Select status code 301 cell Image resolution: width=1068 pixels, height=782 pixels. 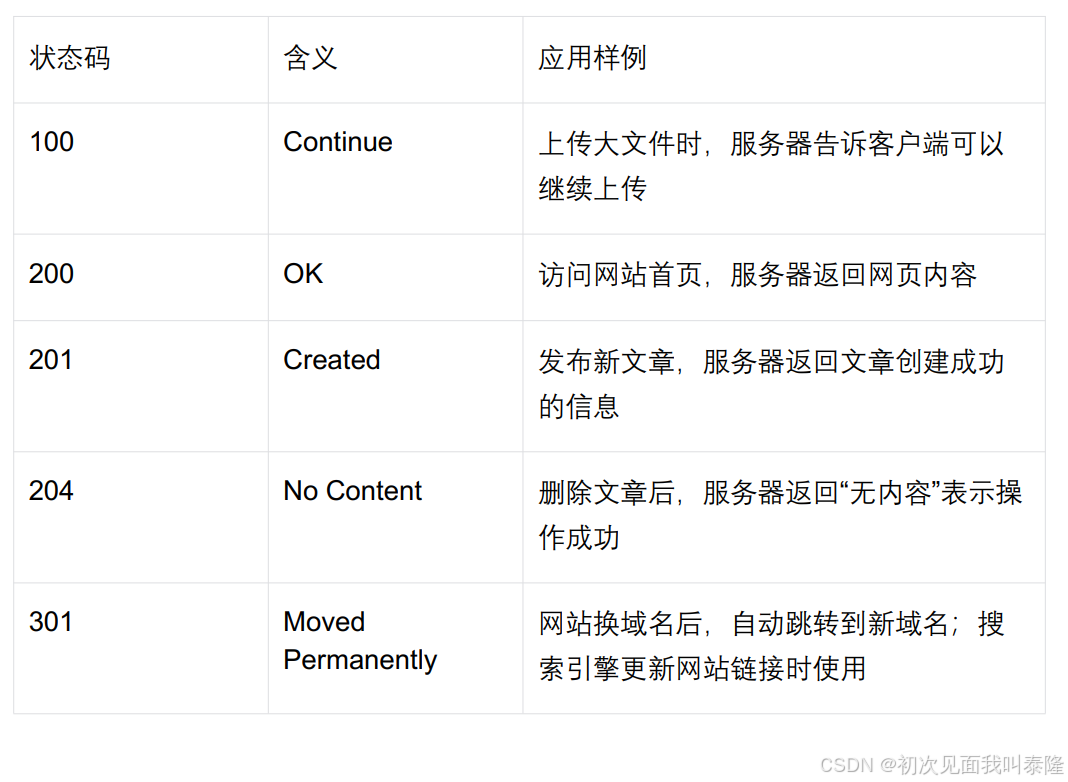141,648
